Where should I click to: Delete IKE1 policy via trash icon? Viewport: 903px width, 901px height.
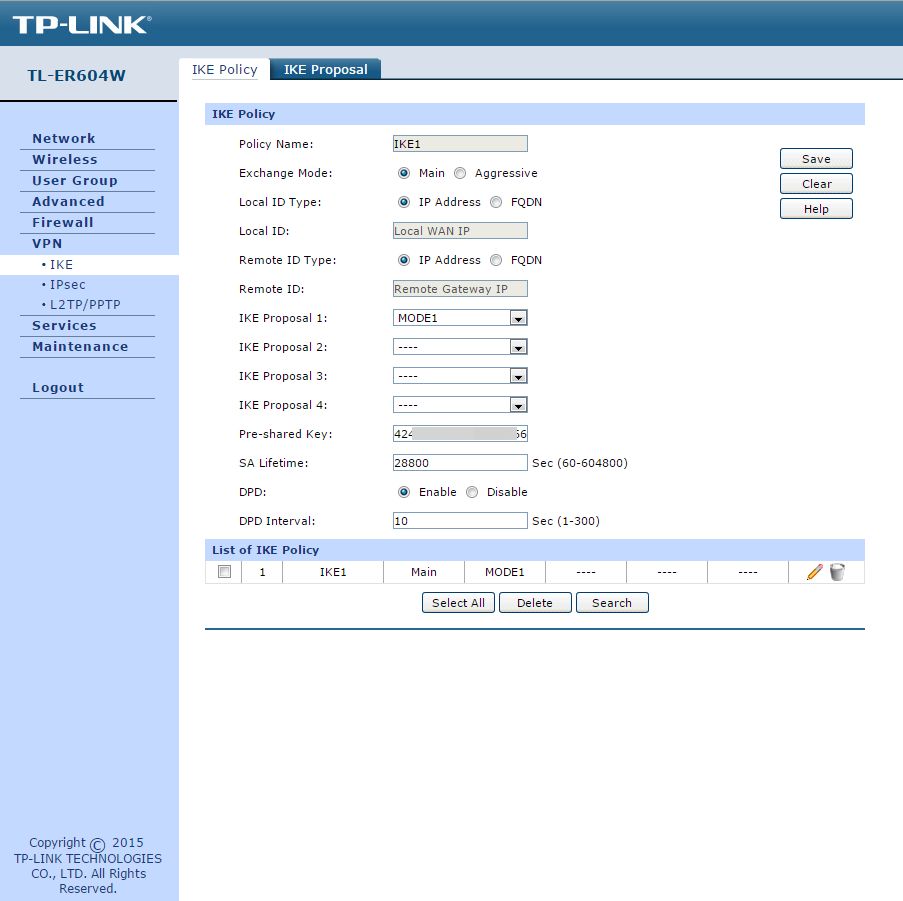tap(837, 572)
